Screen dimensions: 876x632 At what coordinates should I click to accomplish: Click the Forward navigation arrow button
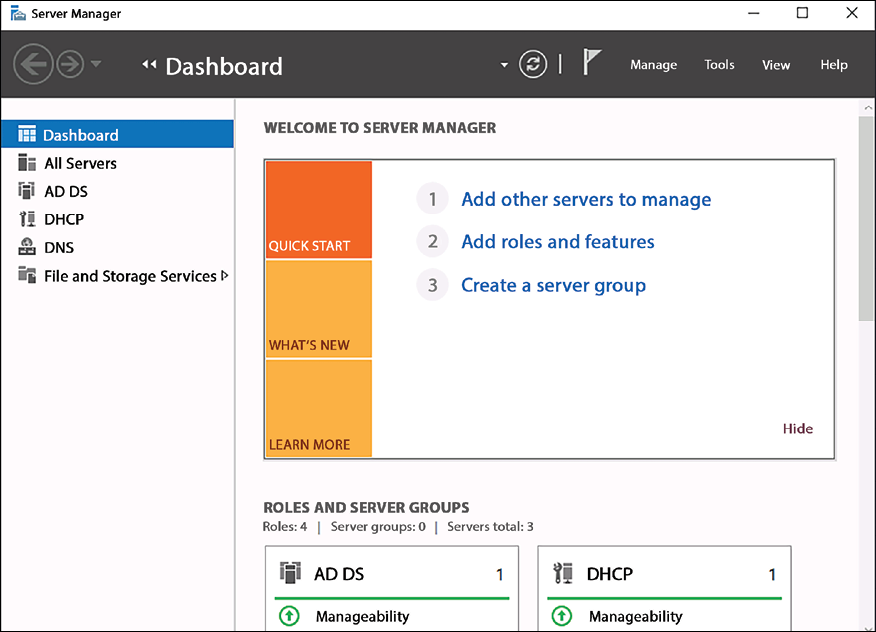pyautogui.click(x=70, y=64)
